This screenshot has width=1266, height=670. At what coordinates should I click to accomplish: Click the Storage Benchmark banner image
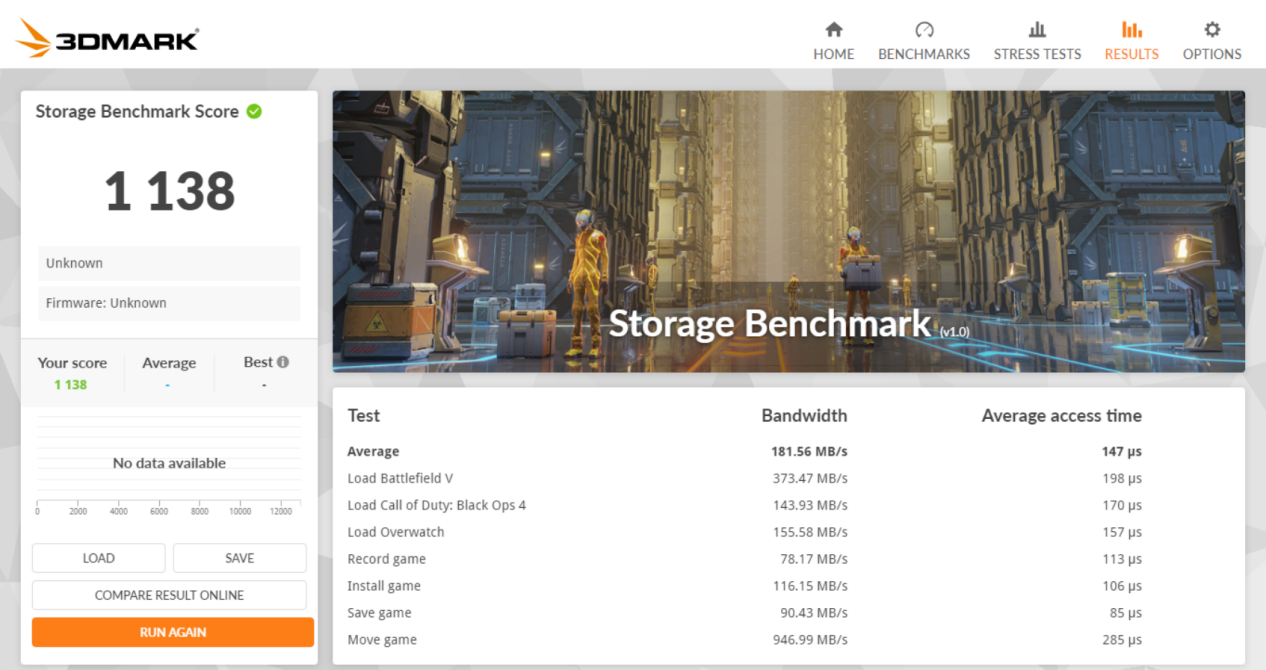[788, 231]
